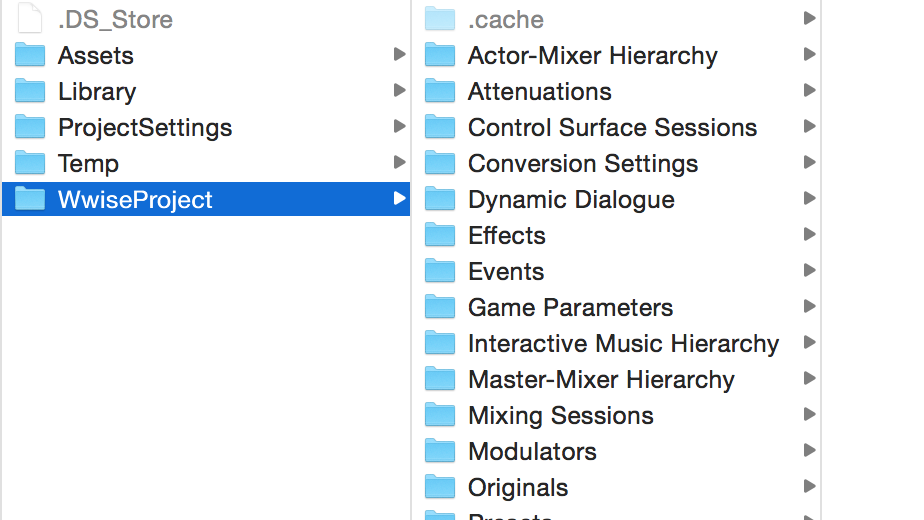The image size is (924, 520).
Task: Expand the ProjectSettings folder arrow
Action: click(400, 126)
